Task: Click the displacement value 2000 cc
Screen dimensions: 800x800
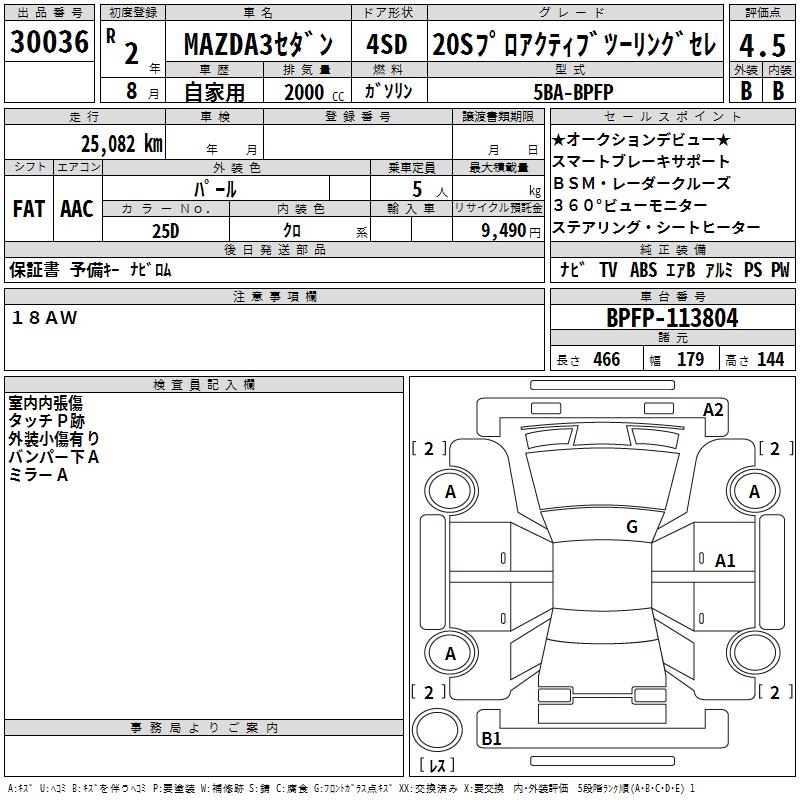Action: pos(314,92)
